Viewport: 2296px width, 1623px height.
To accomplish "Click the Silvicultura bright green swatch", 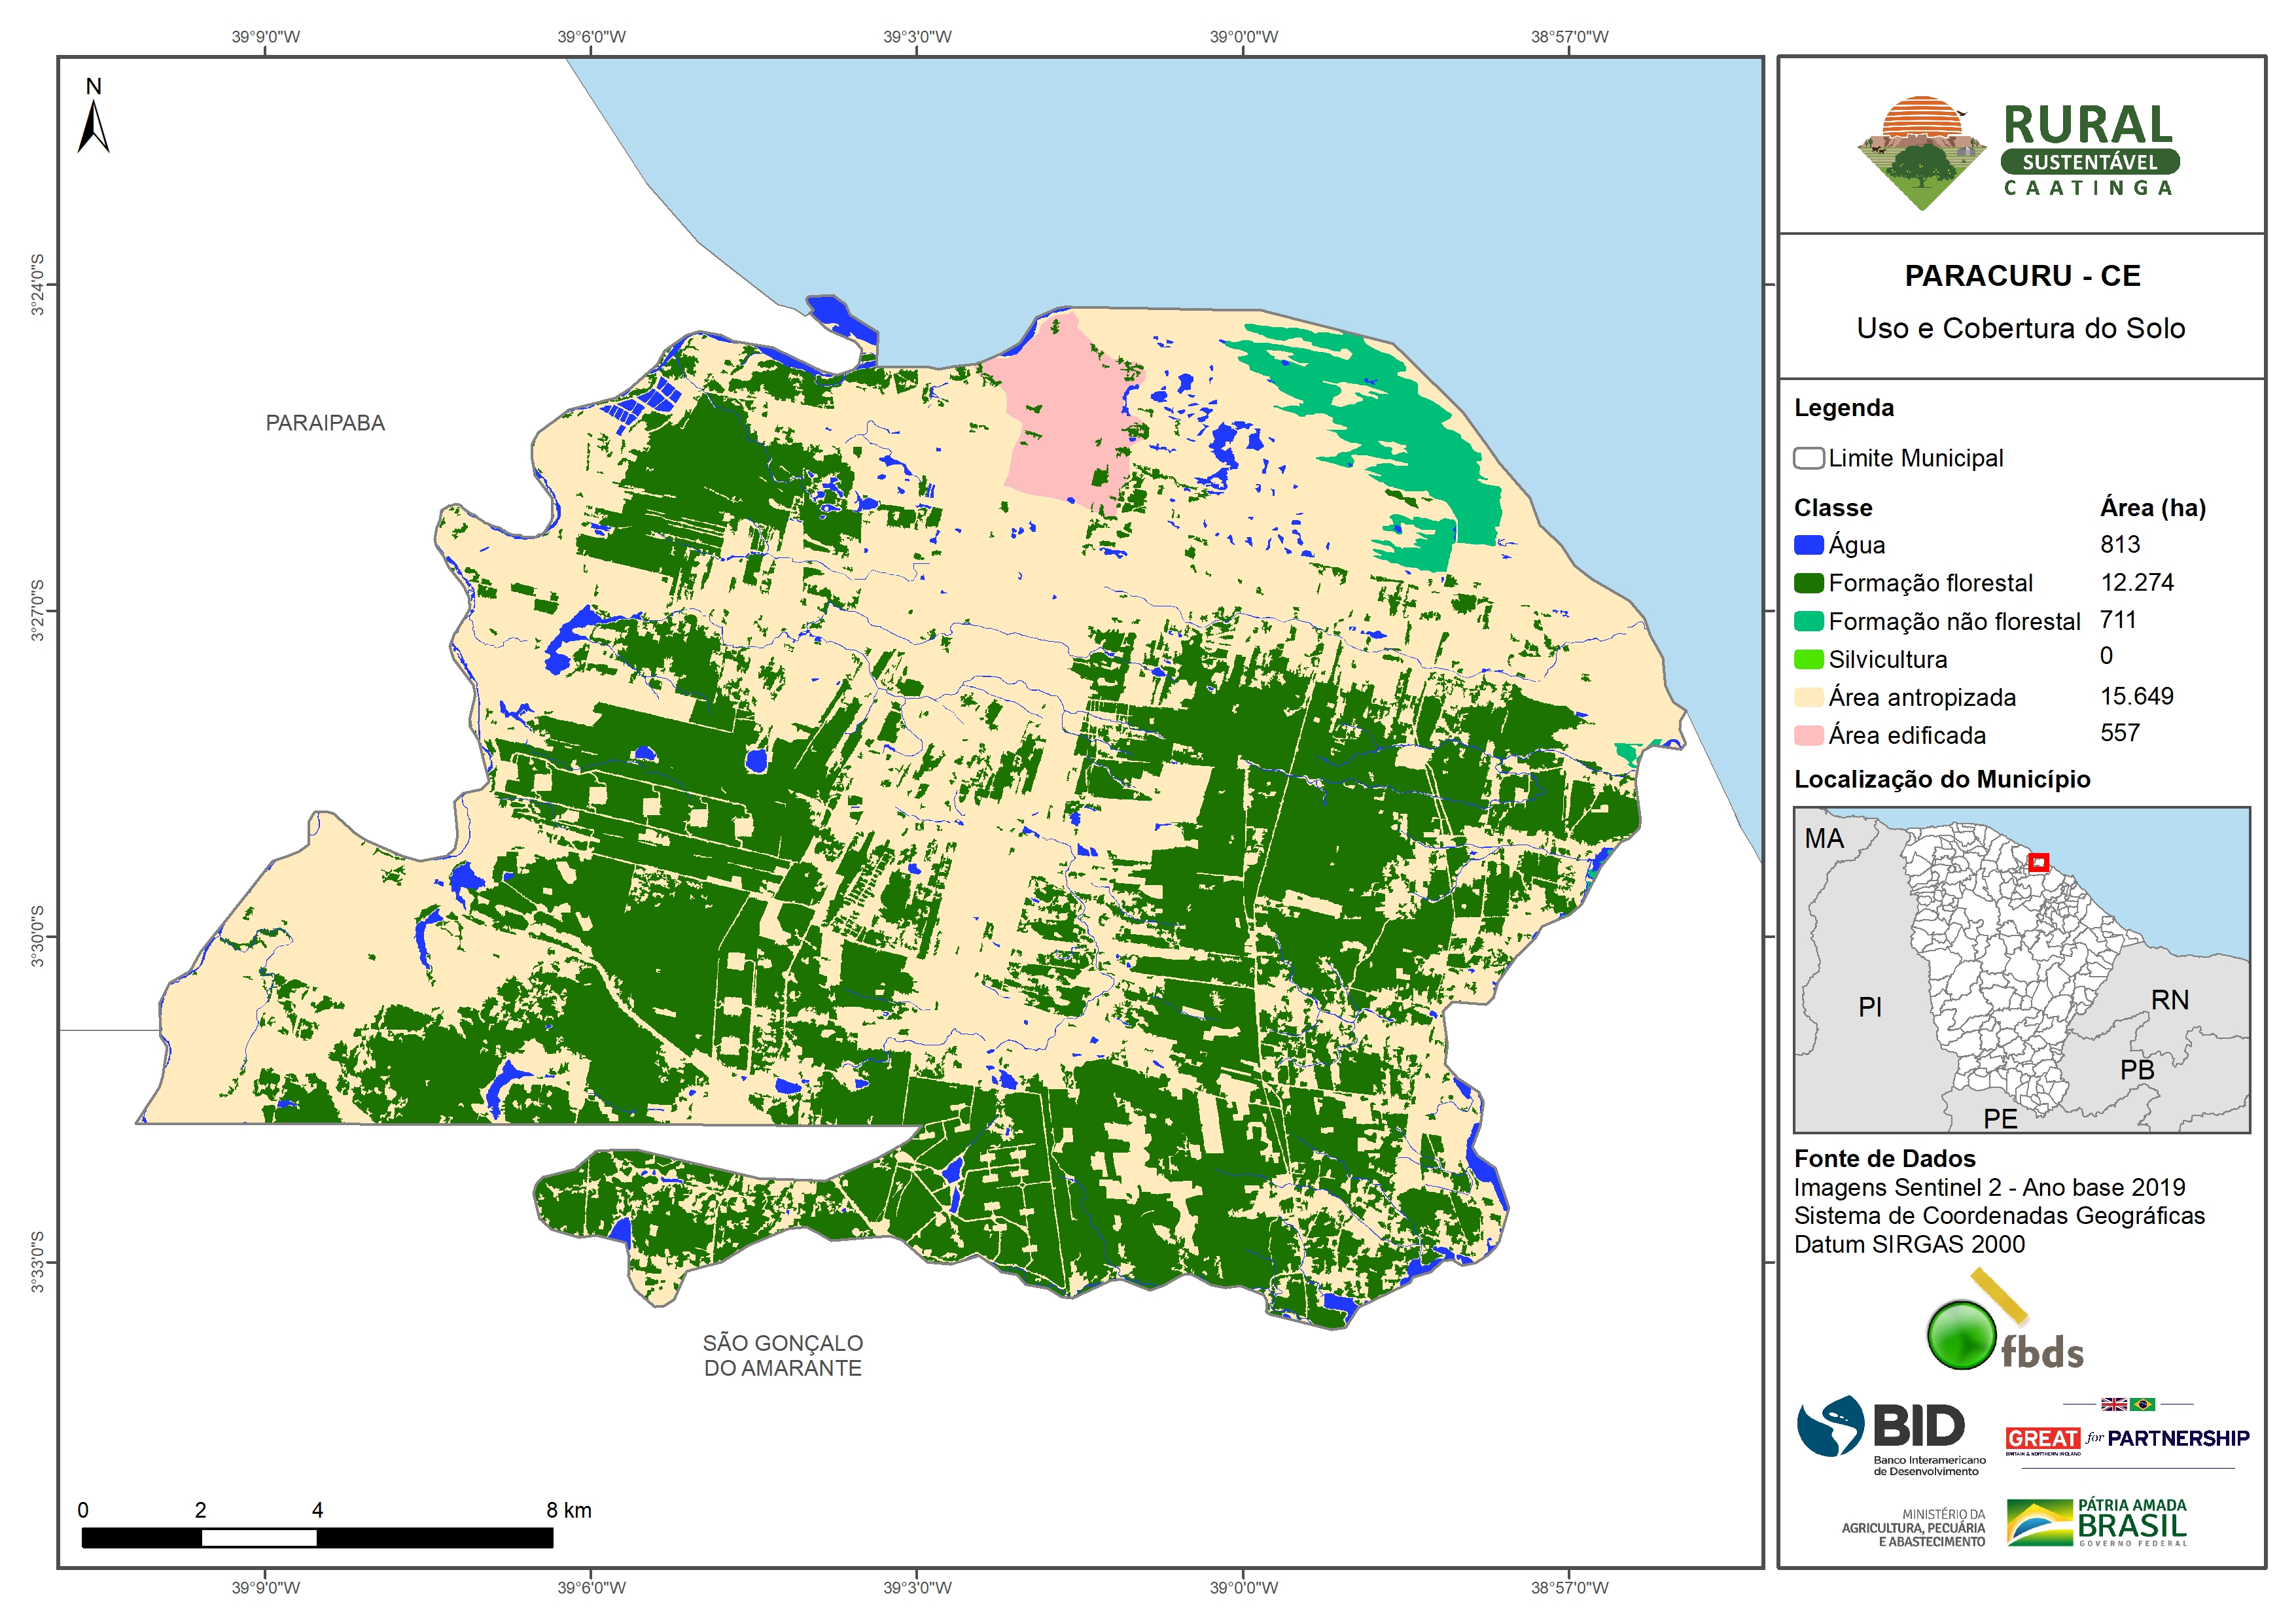I will click(1808, 659).
